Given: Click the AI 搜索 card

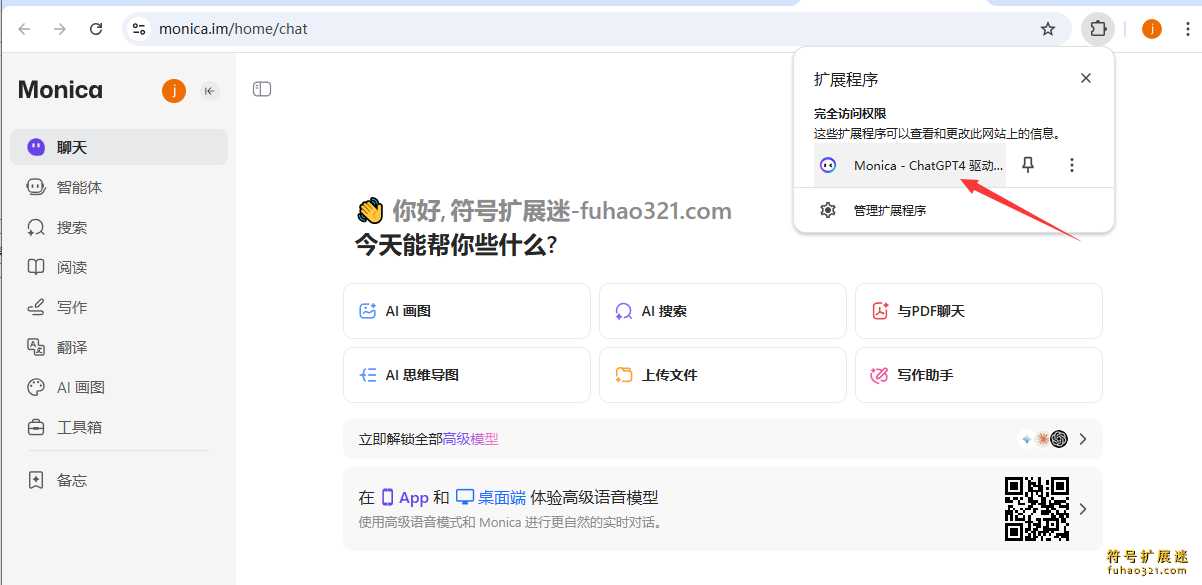Looking at the screenshot, I should [x=723, y=311].
